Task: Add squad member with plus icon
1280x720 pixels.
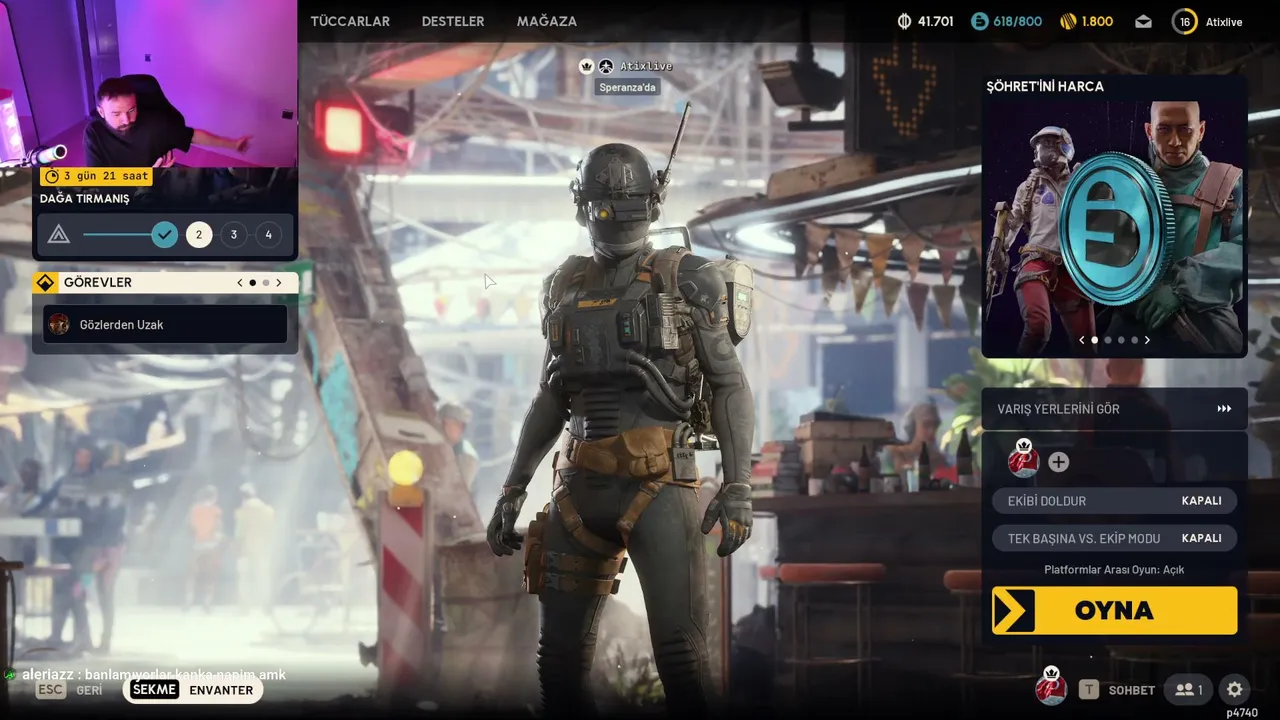Action: pyautogui.click(x=1058, y=462)
